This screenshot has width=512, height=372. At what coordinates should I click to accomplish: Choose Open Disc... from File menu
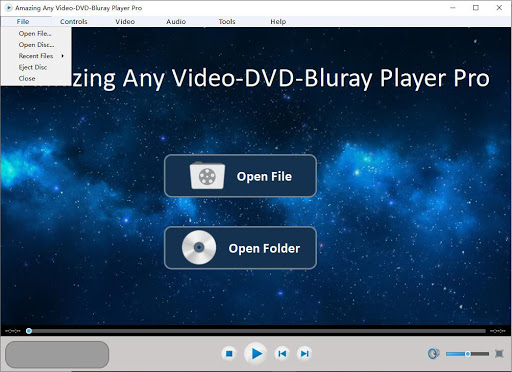tap(36, 45)
